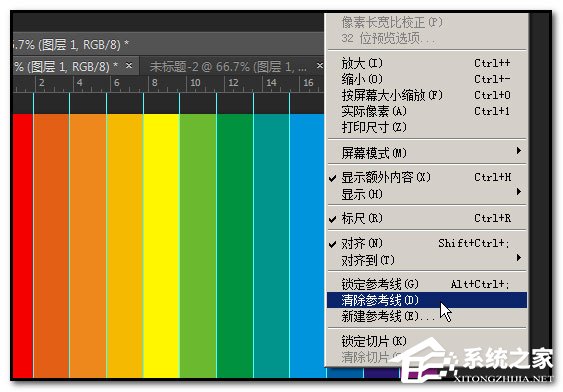
Task: Click ruler mark labeled 16
Action: [x=308, y=83]
